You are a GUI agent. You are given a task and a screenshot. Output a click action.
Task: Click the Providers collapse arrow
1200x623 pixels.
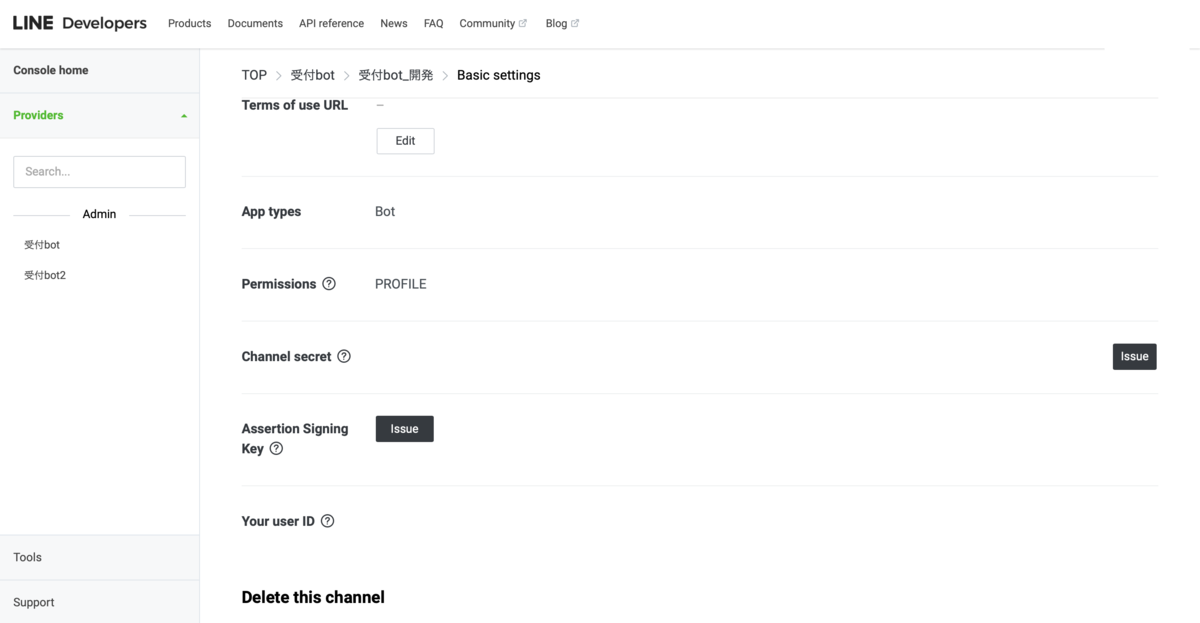184,116
